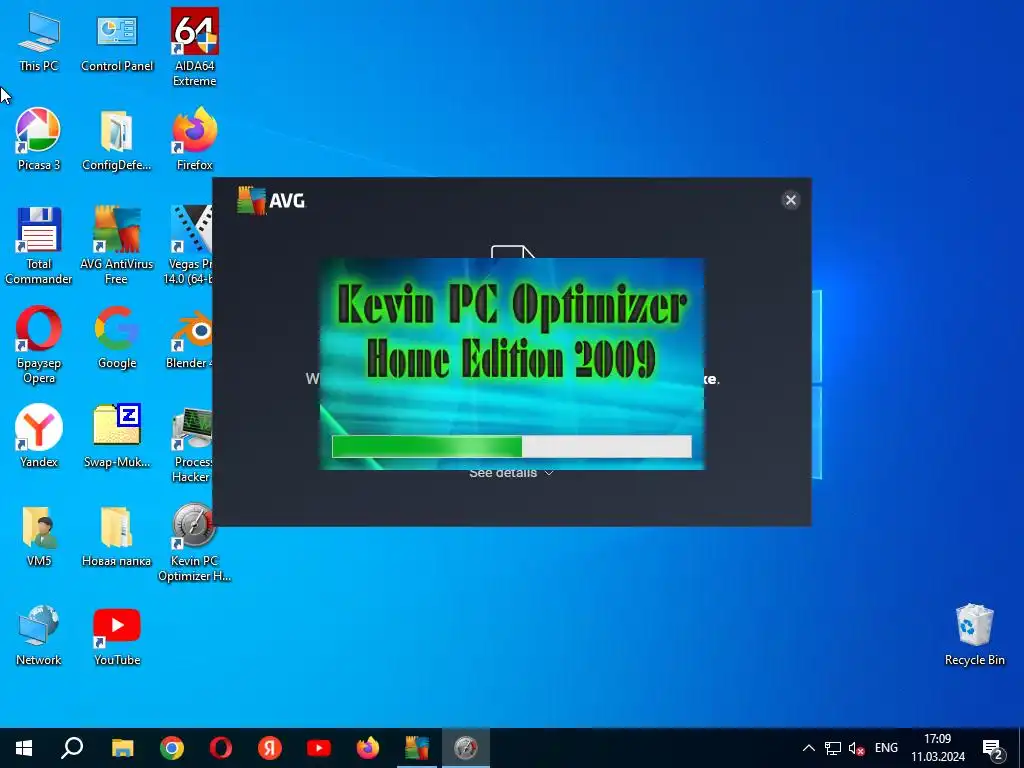Launch Kevin PC Optimizer desktop shortcut
This screenshot has width=1024, height=768.
pos(194,542)
